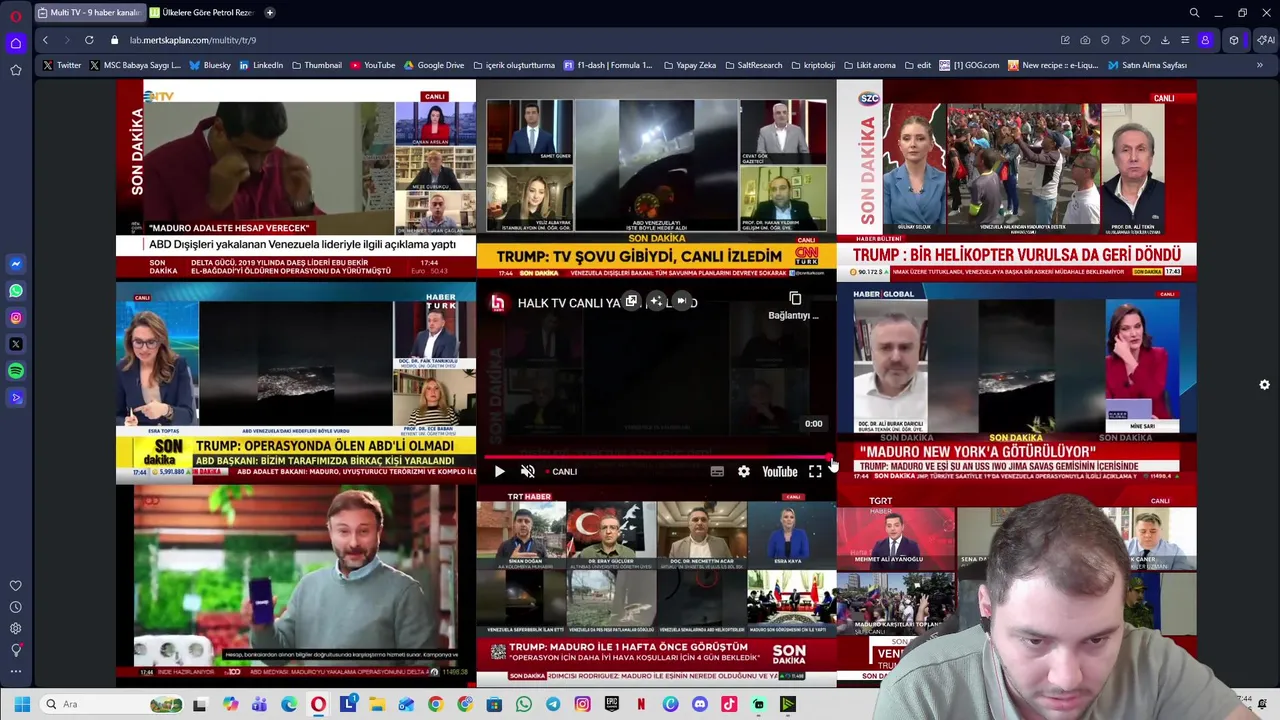
Task: Expand Likit aroma bookmarks folder
Action: tap(869, 65)
